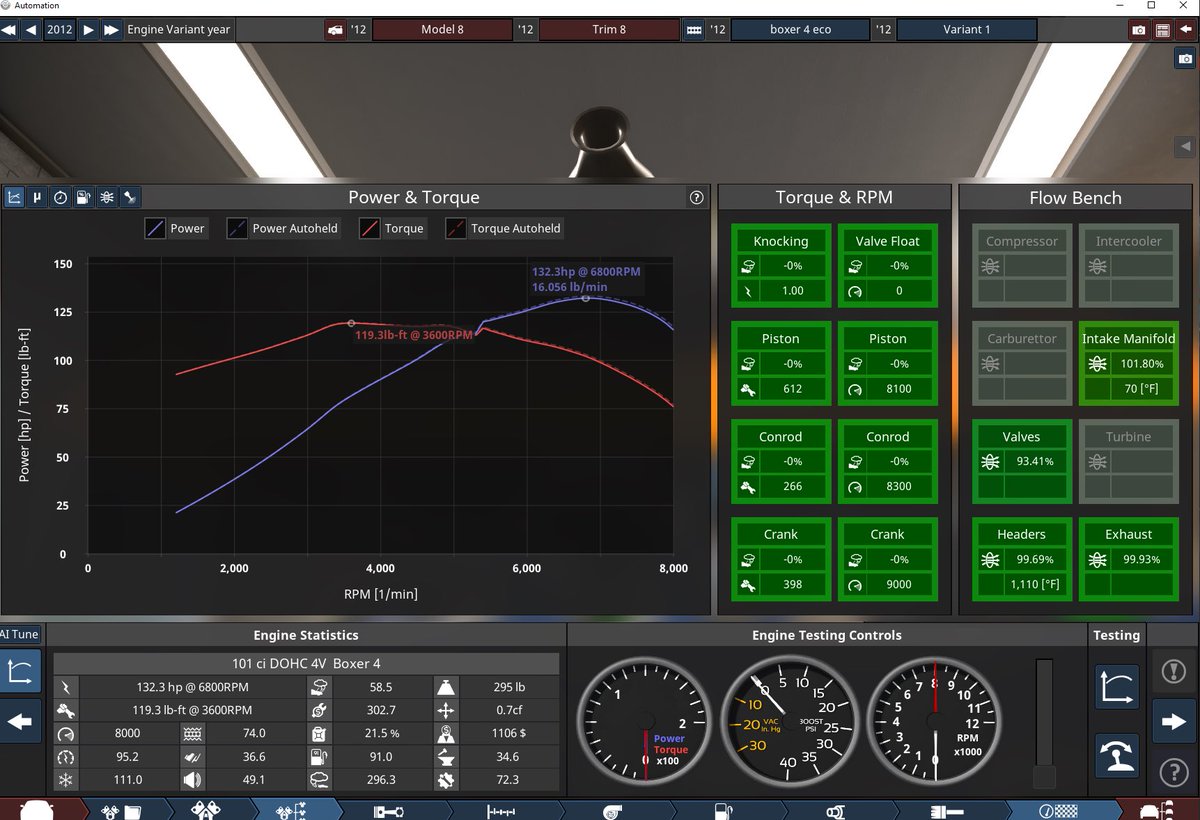Open the exhaust graph view icon

129,198
